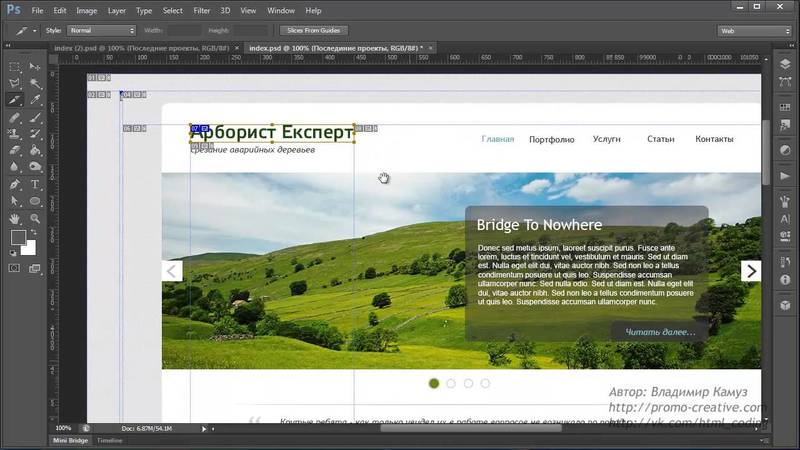800x450 pixels.
Task: Click the foreground color swatch
Action: 18,238
